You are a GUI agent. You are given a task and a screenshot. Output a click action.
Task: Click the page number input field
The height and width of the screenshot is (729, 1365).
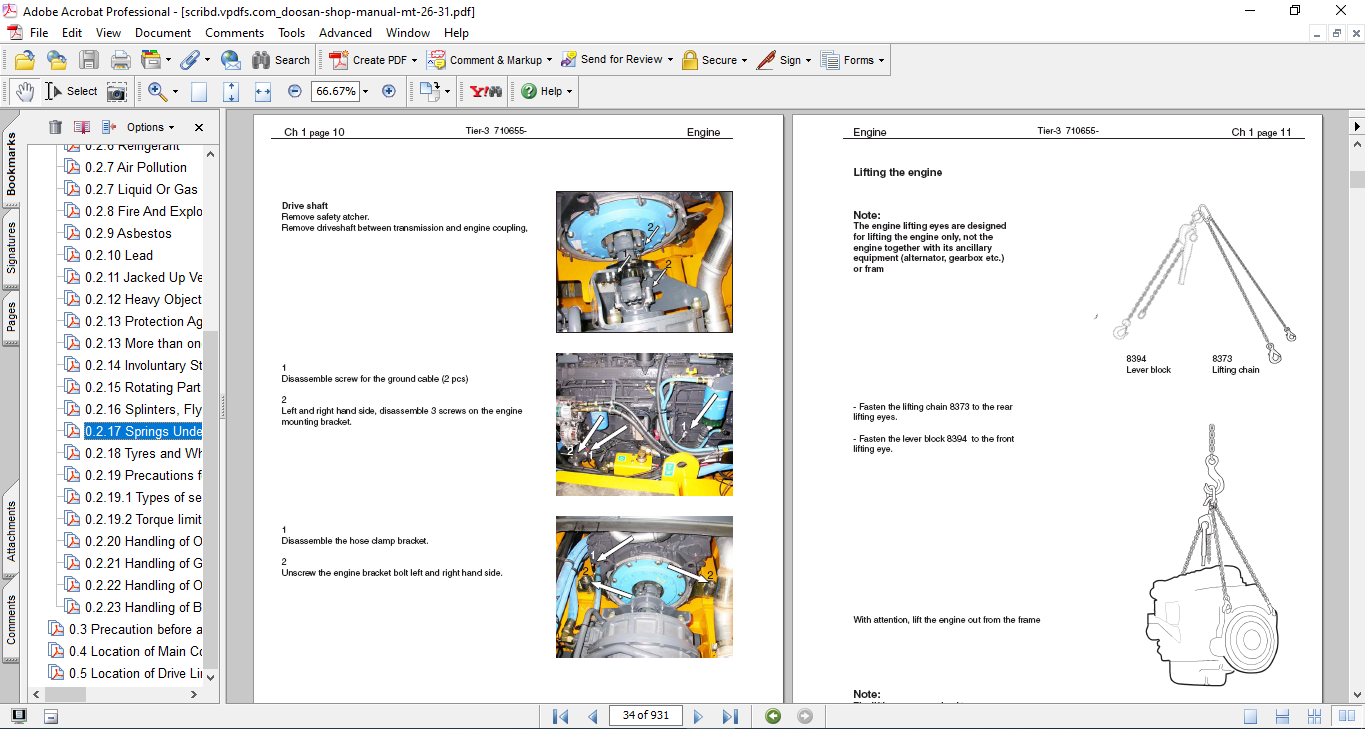click(645, 716)
